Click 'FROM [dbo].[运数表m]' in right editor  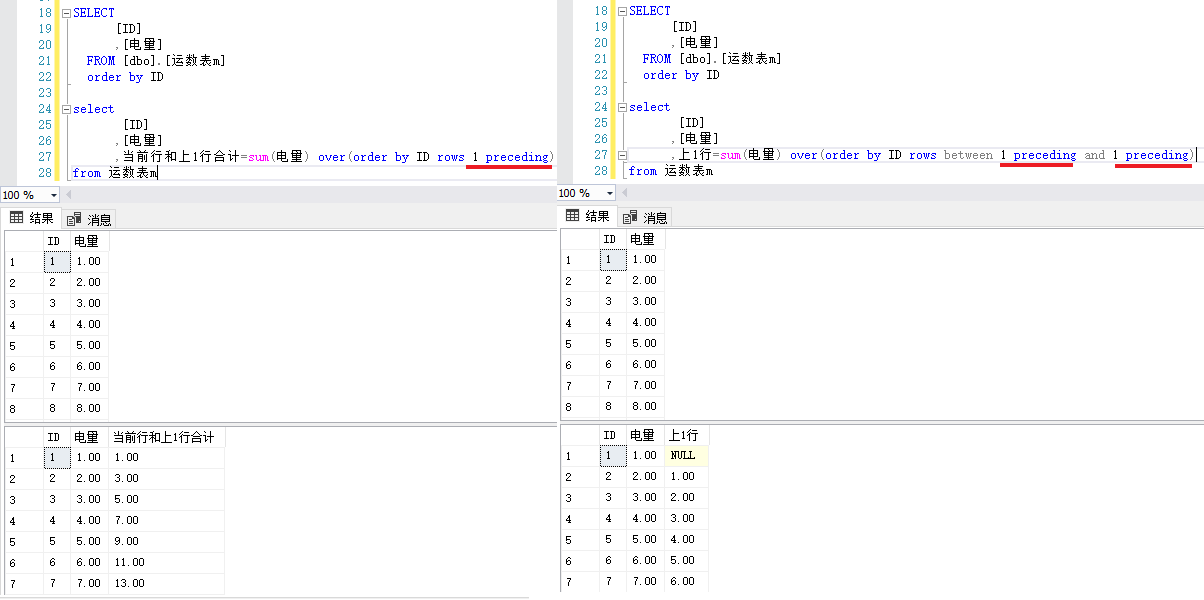[x=712, y=59]
